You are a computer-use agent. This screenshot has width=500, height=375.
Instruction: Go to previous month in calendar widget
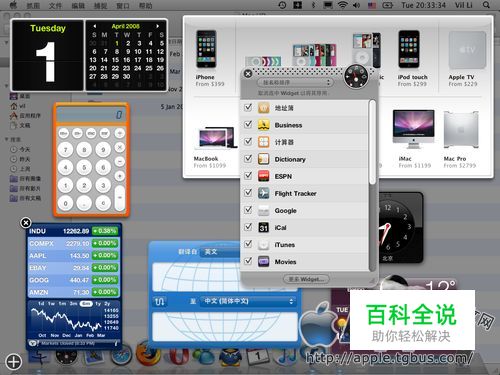coord(95,26)
